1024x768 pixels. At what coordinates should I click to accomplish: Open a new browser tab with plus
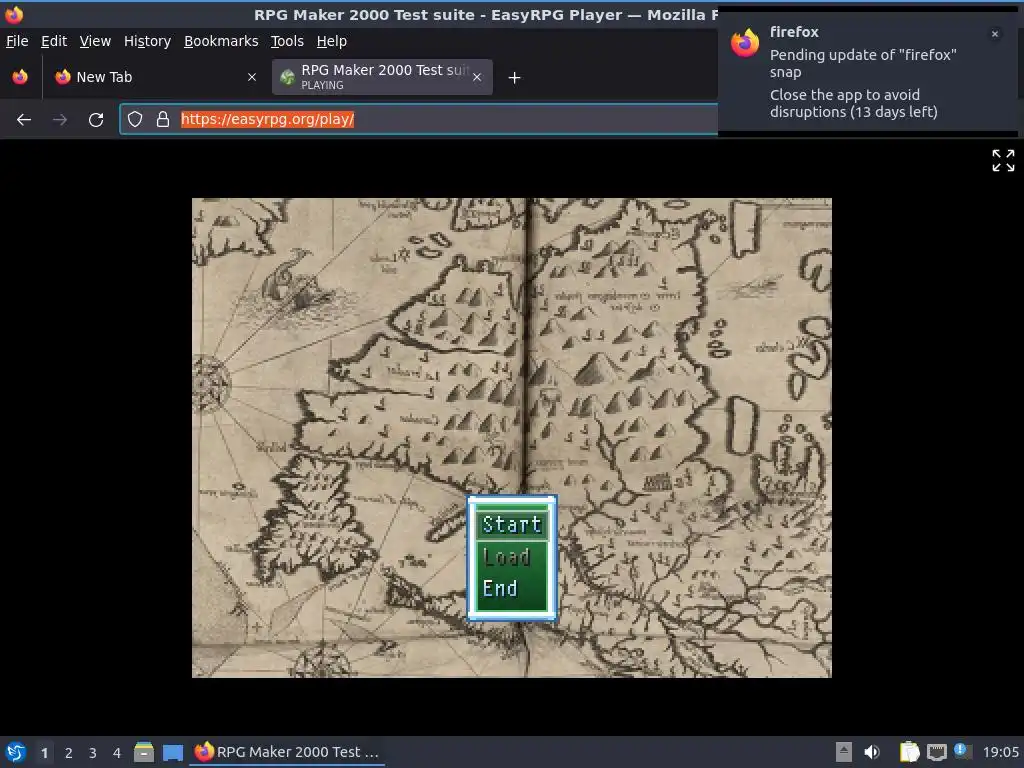click(515, 78)
